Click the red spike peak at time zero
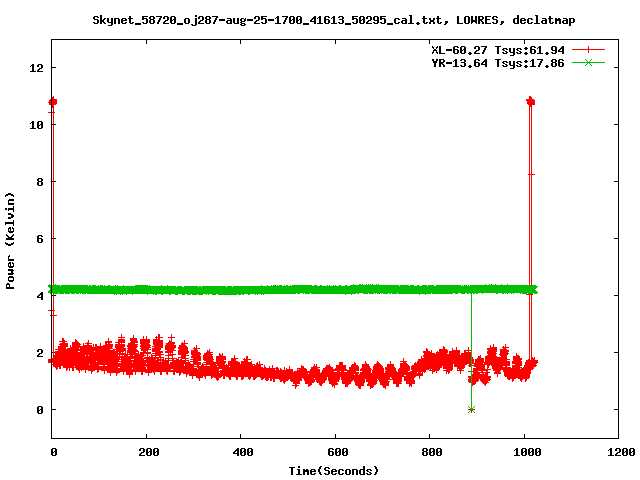 53,101
